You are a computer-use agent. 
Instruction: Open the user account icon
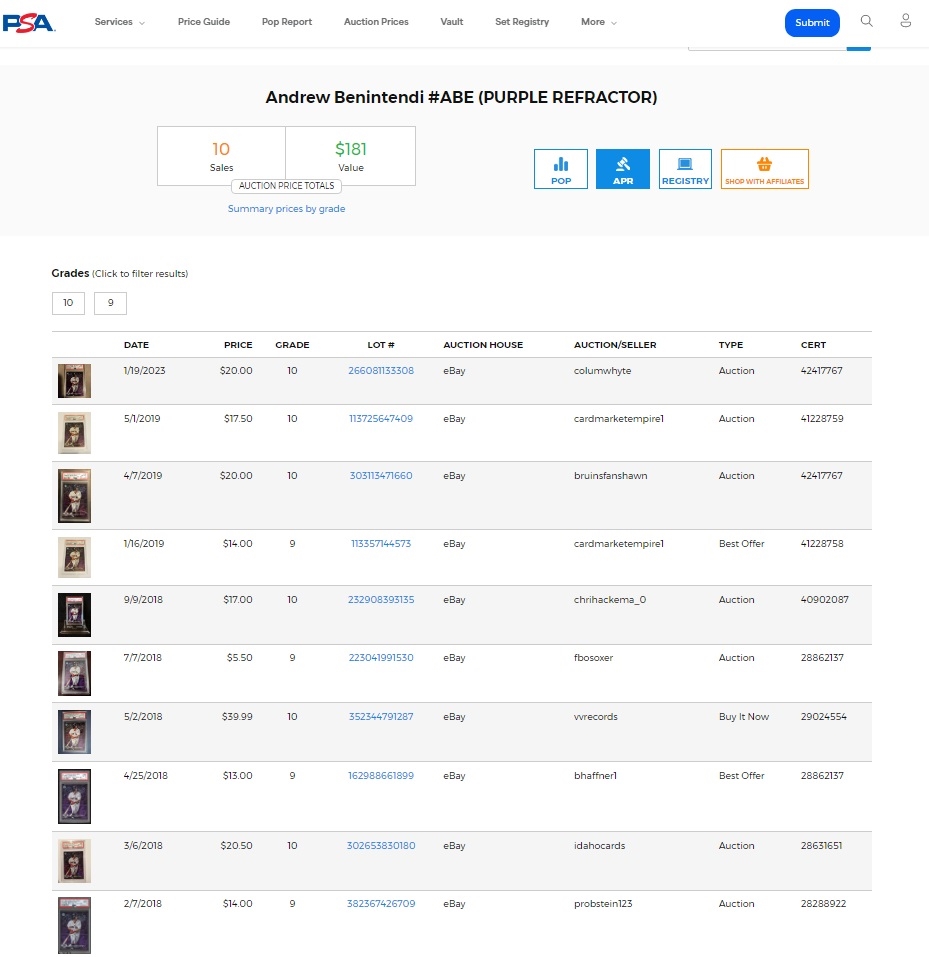[906, 21]
